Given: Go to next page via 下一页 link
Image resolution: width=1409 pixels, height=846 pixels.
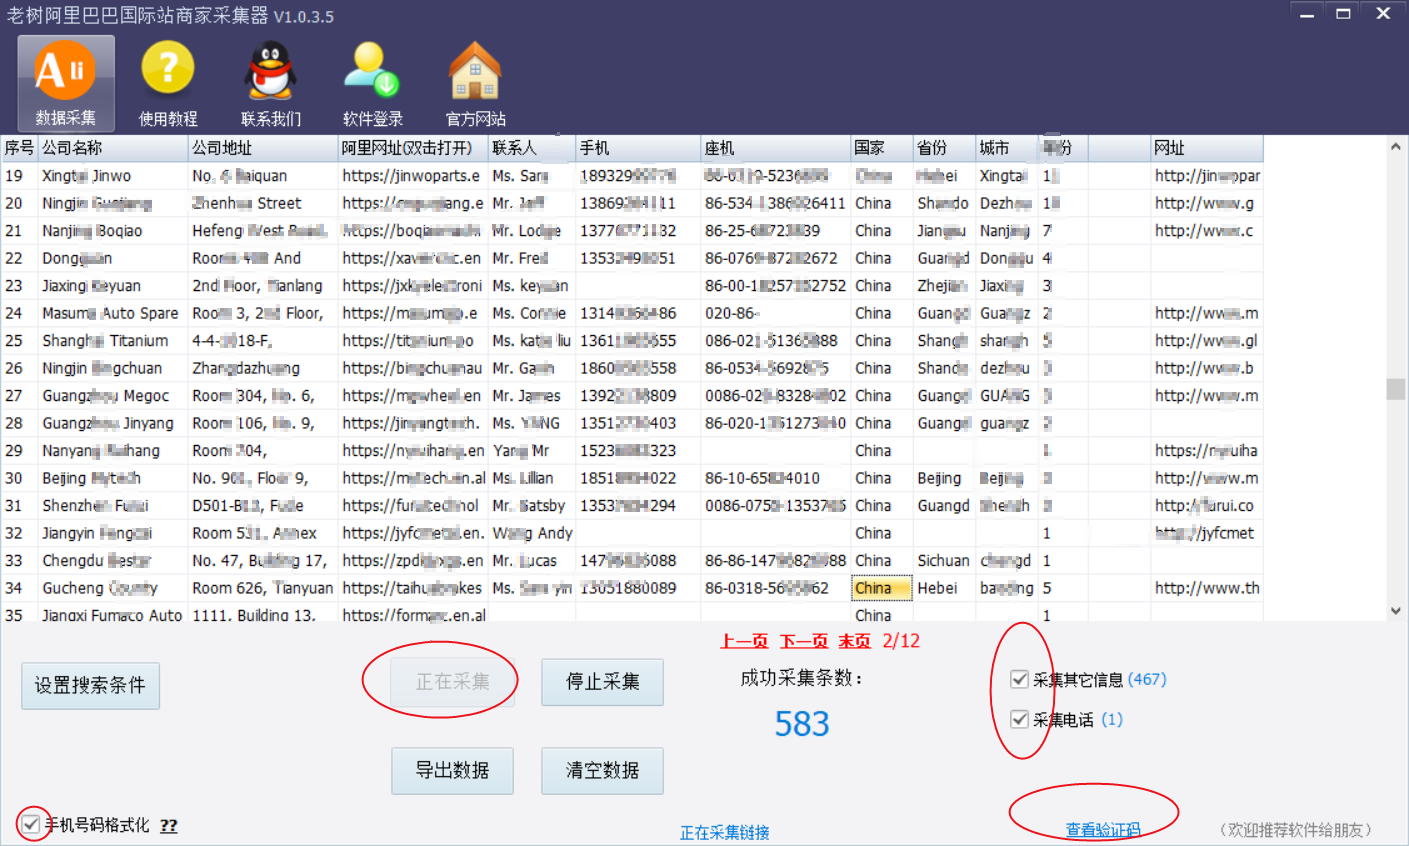Looking at the screenshot, I should pyautogui.click(x=804, y=641).
